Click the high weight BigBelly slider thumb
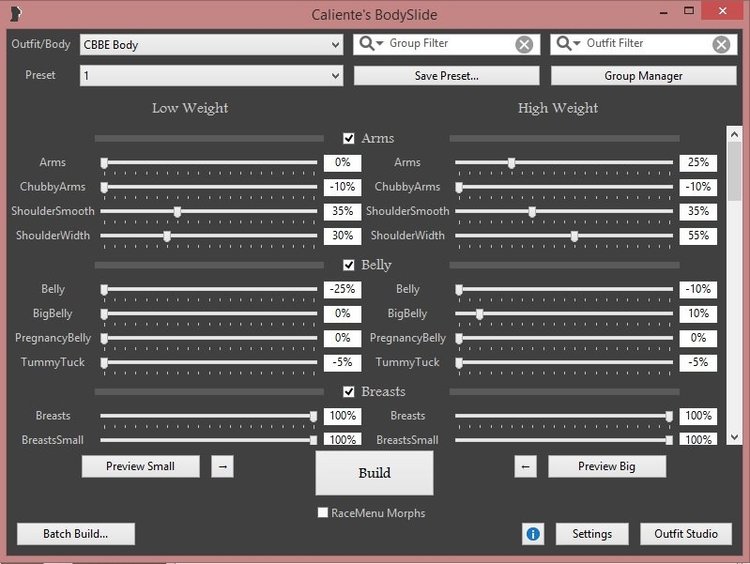Screen dimensions: 750x564 [x=479, y=314]
